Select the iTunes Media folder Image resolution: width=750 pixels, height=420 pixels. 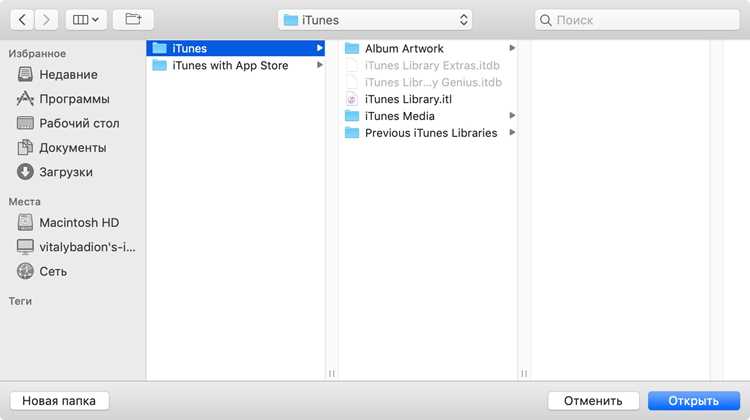click(x=428, y=116)
